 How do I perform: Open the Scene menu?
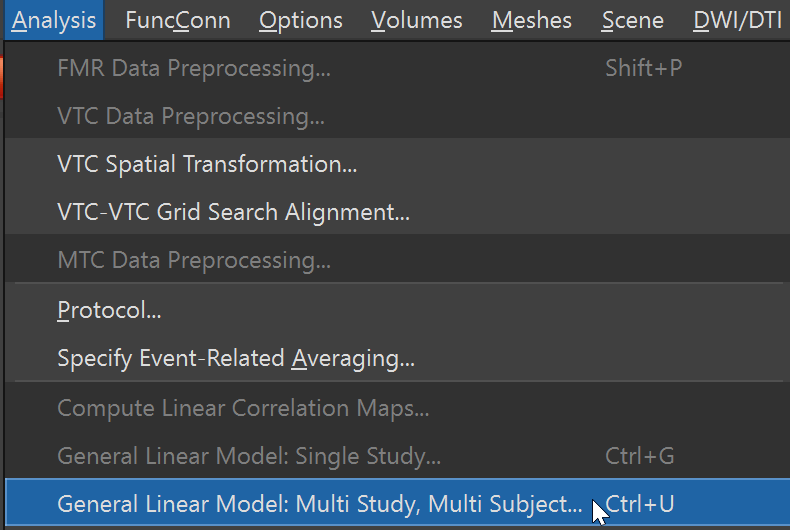click(632, 20)
